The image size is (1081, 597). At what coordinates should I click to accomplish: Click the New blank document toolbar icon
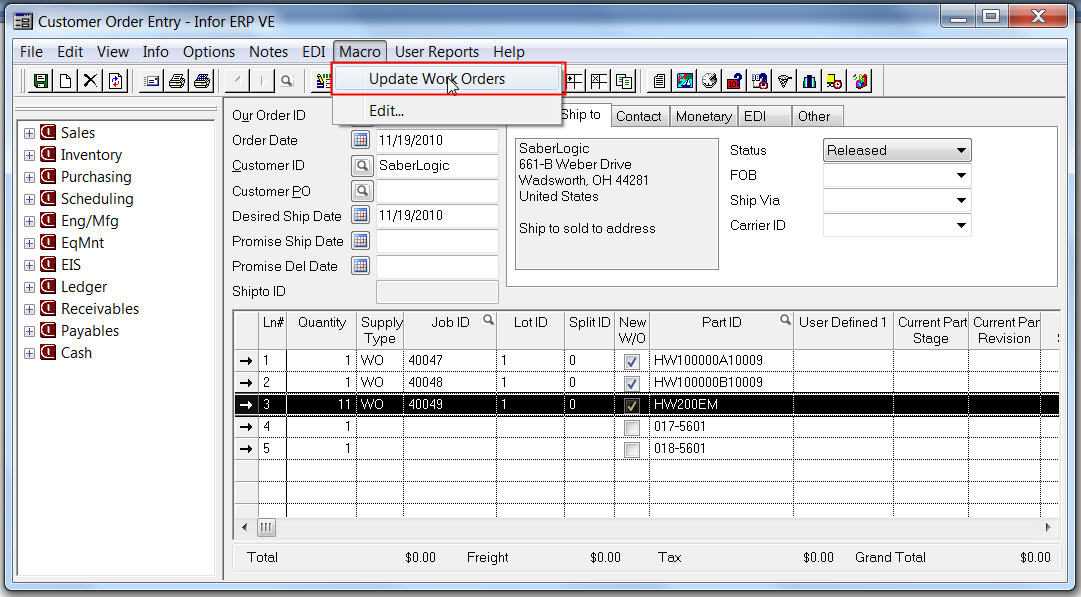coord(65,81)
